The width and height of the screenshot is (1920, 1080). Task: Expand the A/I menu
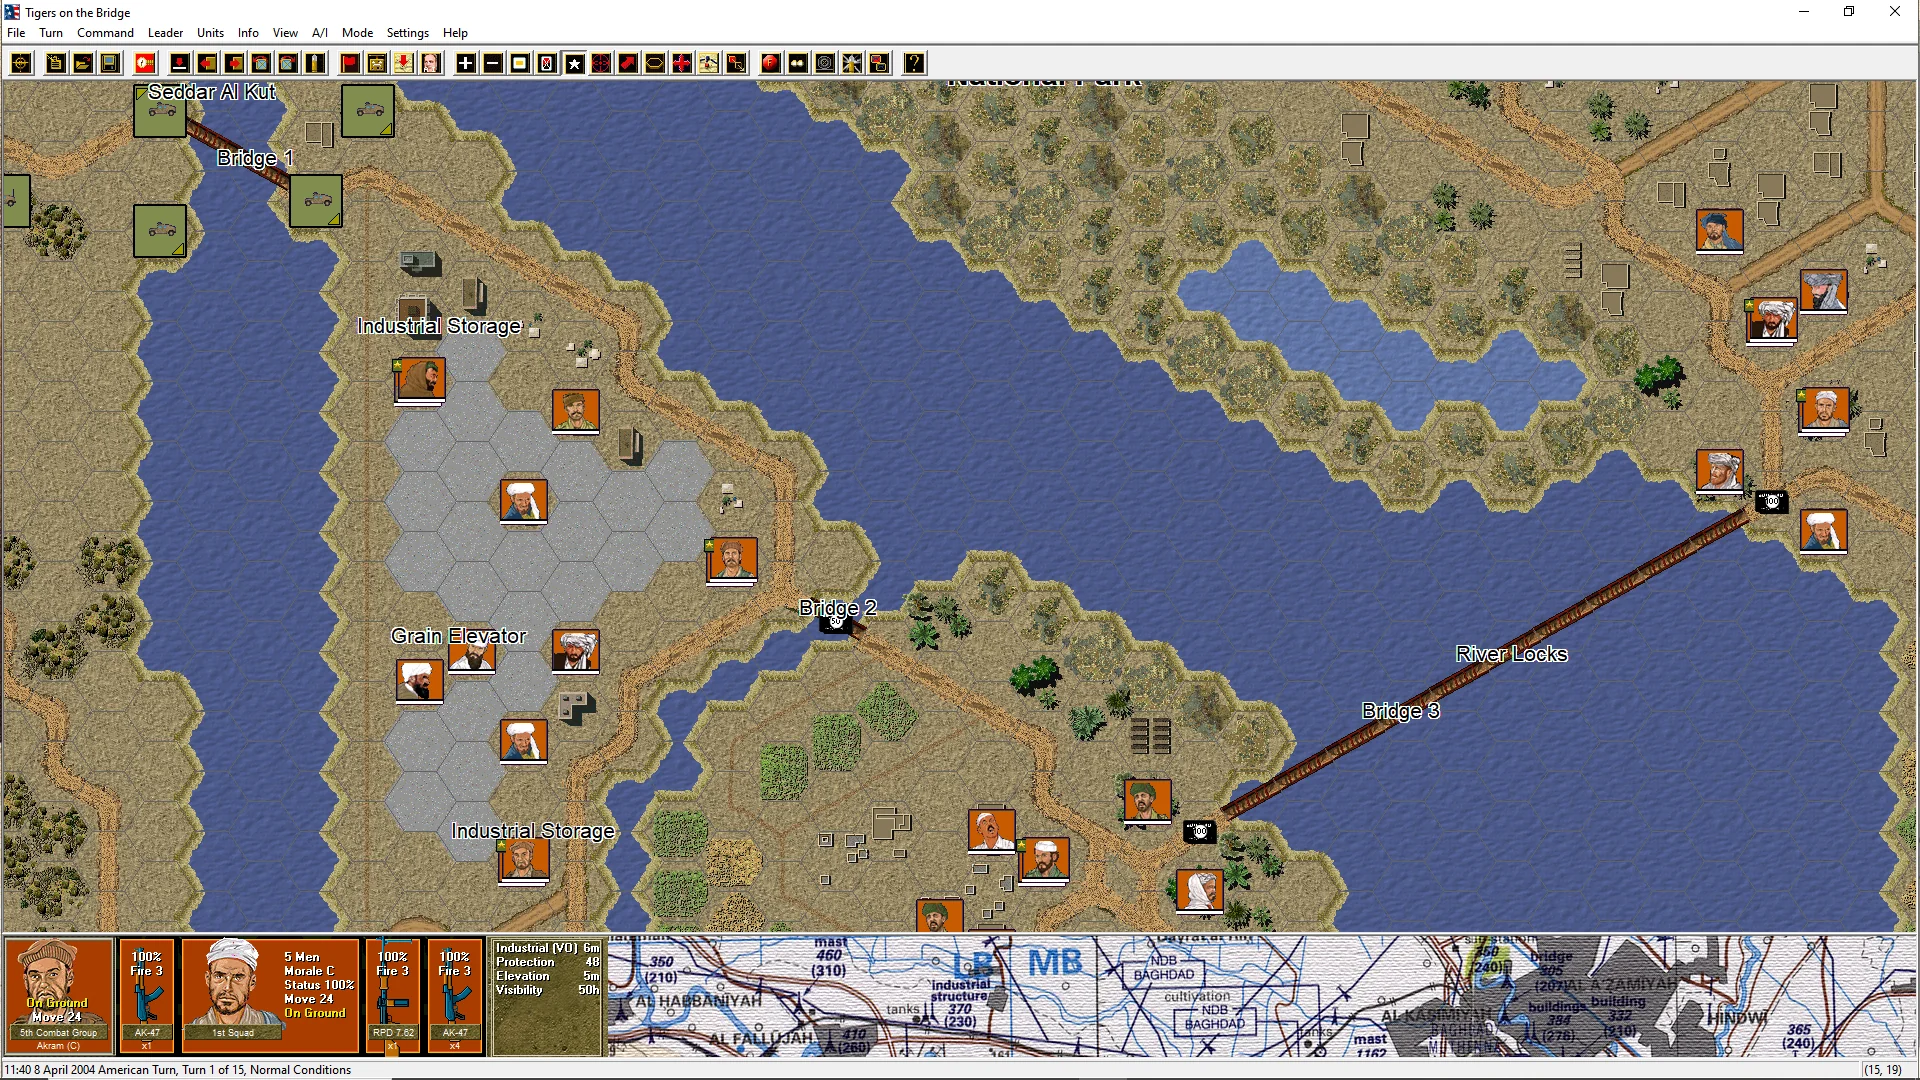click(x=320, y=33)
